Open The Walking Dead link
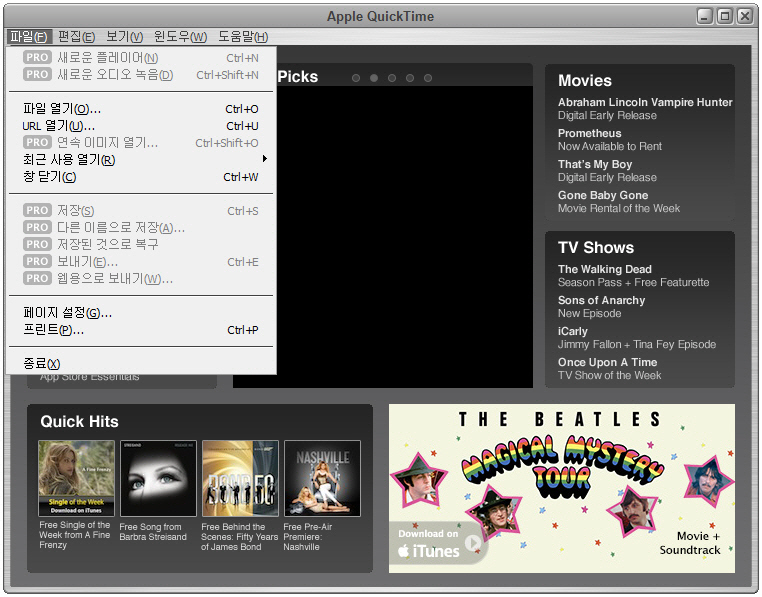The image size is (762, 597). pyautogui.click(x=605, y=269)
